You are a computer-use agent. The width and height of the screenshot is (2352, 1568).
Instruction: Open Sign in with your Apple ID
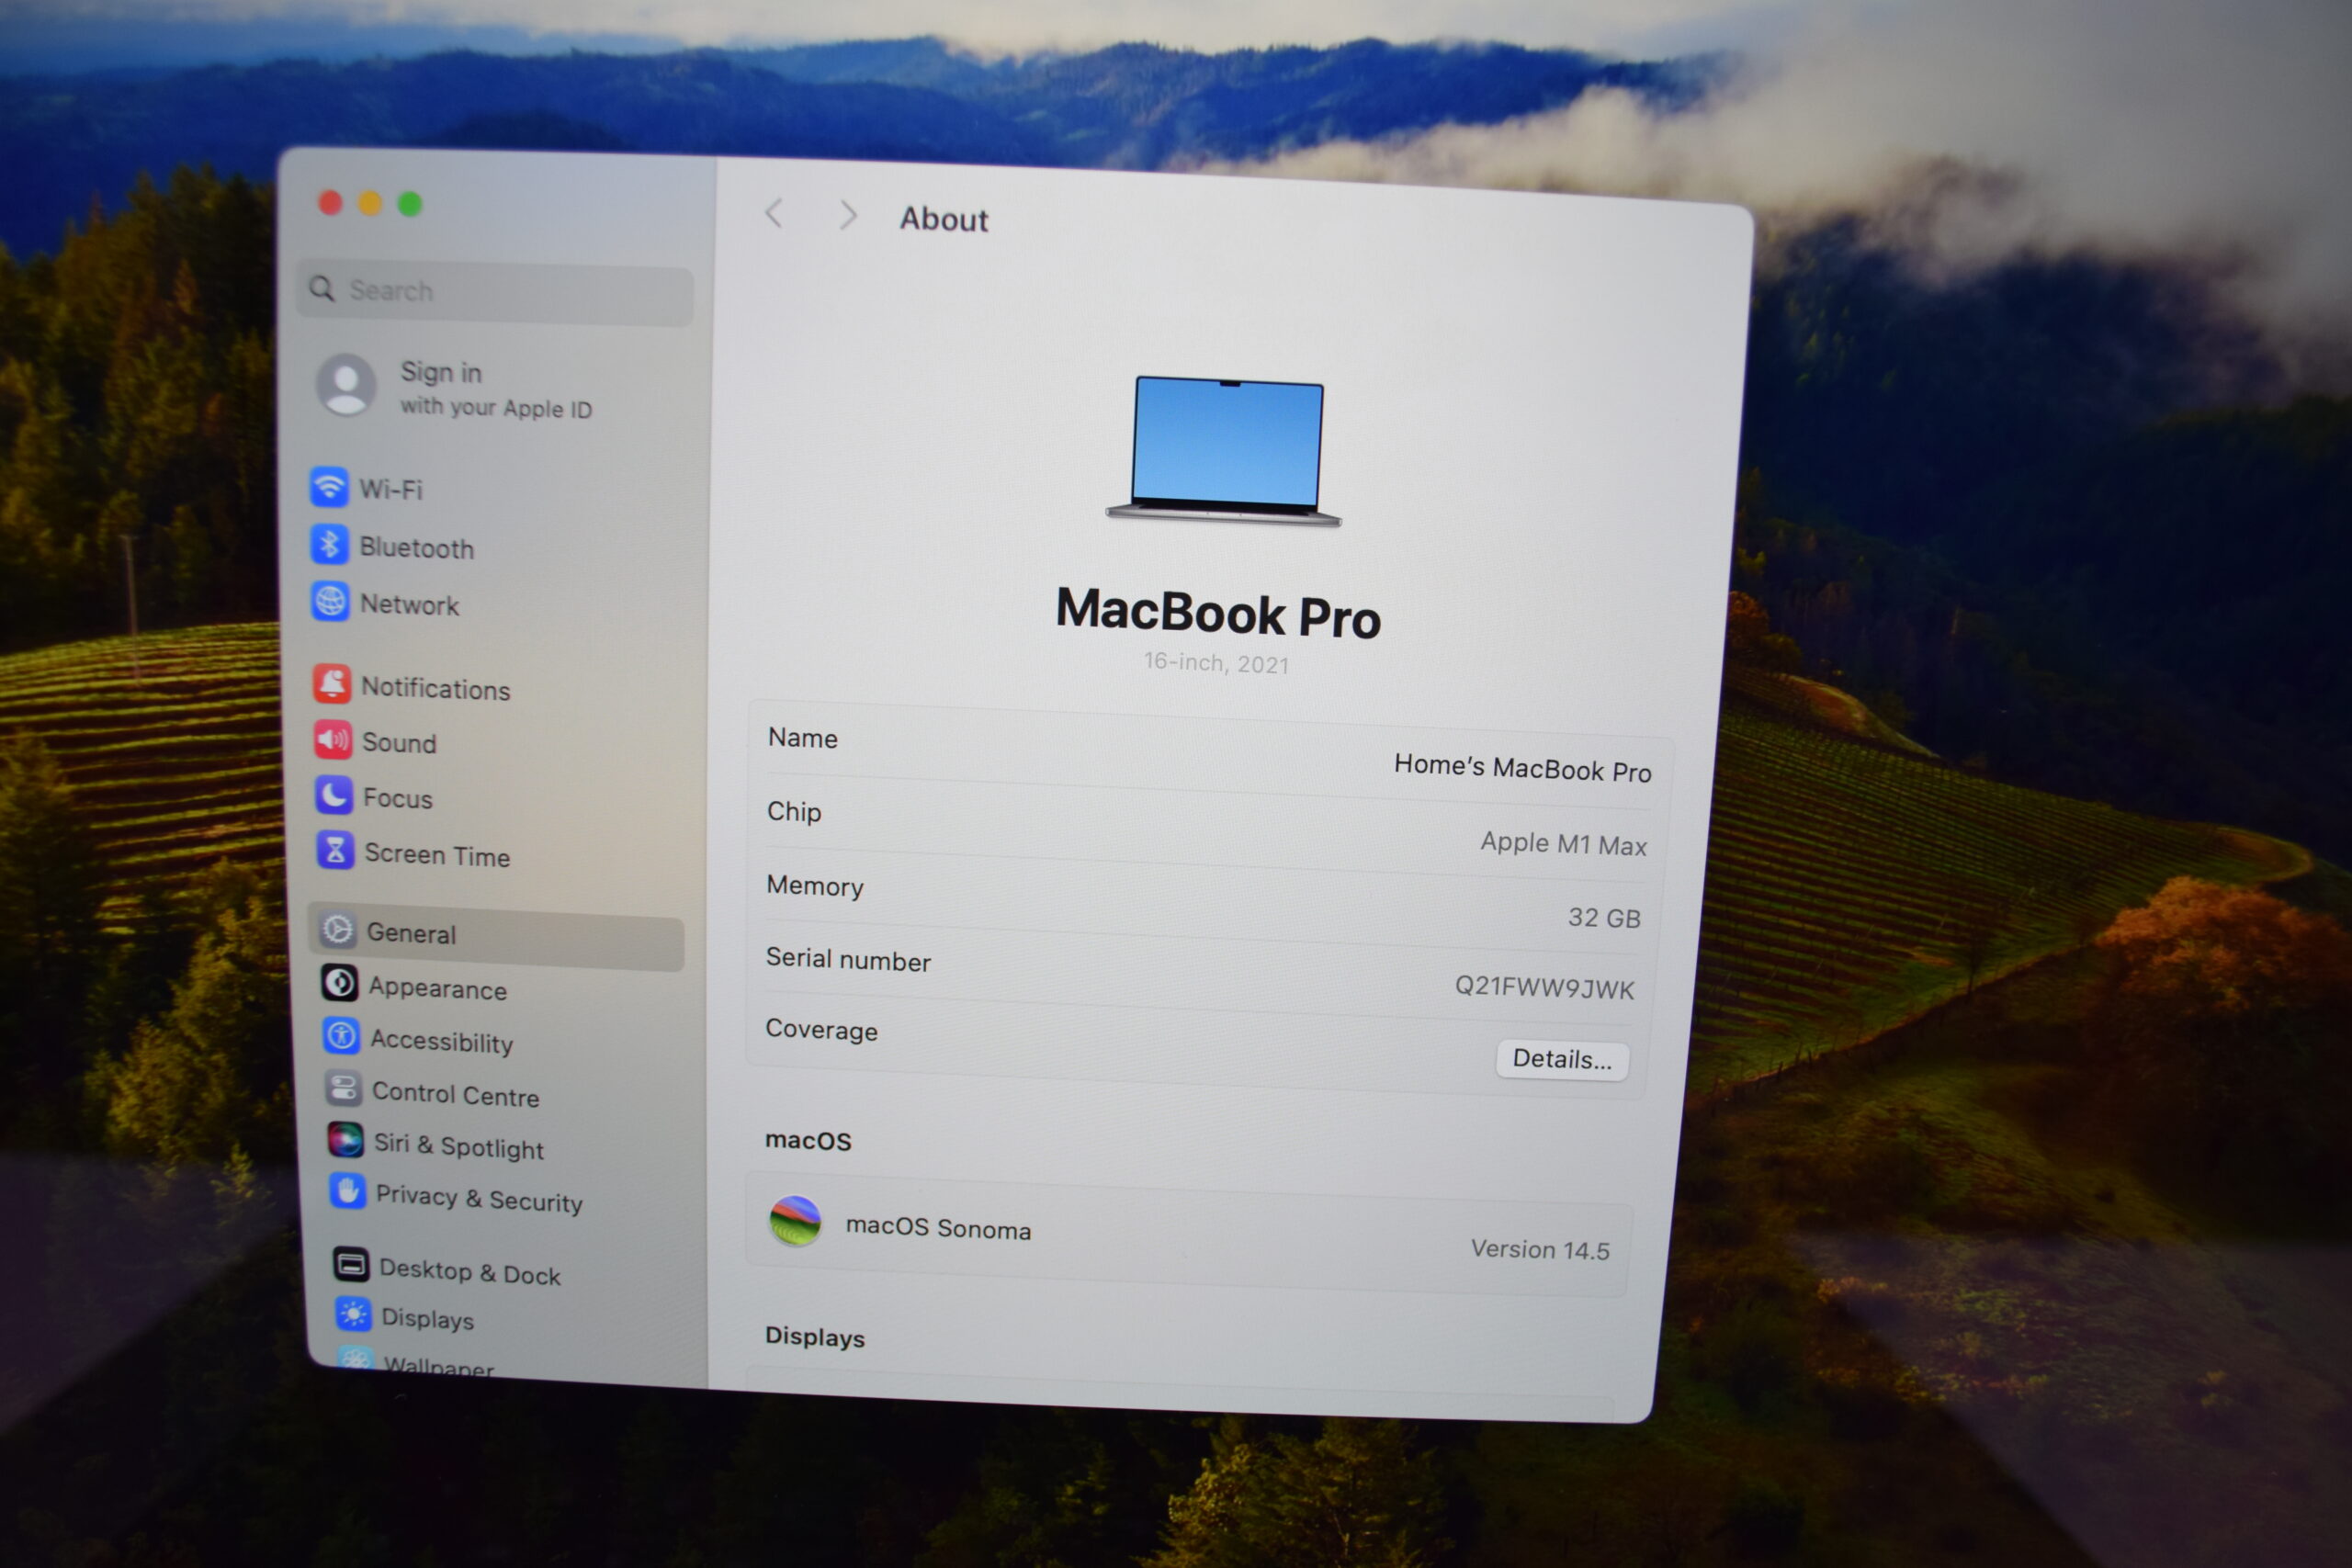click(x=455, y=388)
